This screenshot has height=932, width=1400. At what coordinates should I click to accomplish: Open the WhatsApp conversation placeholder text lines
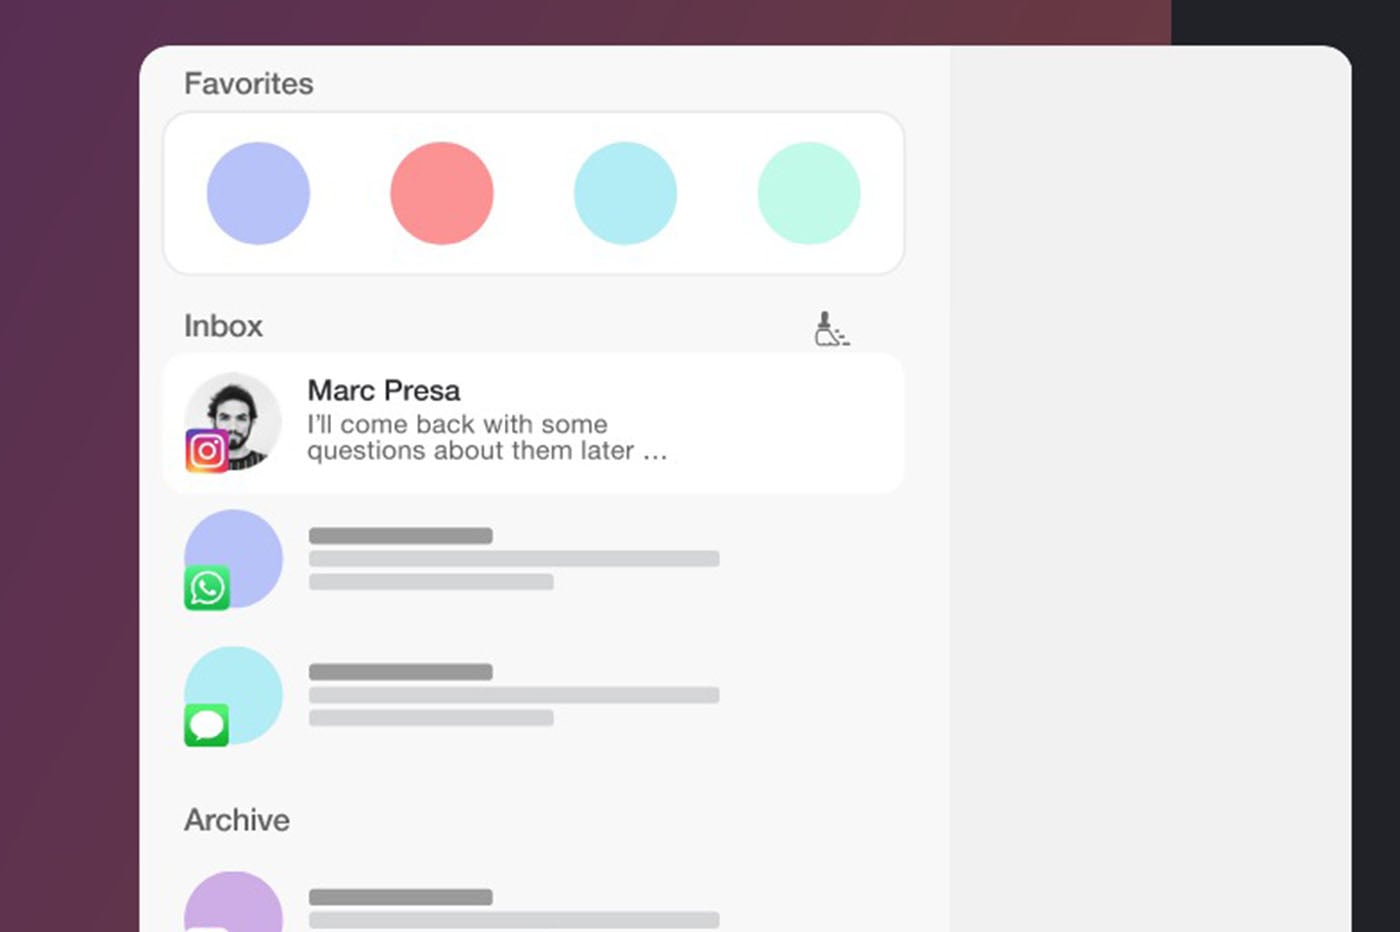514,558
